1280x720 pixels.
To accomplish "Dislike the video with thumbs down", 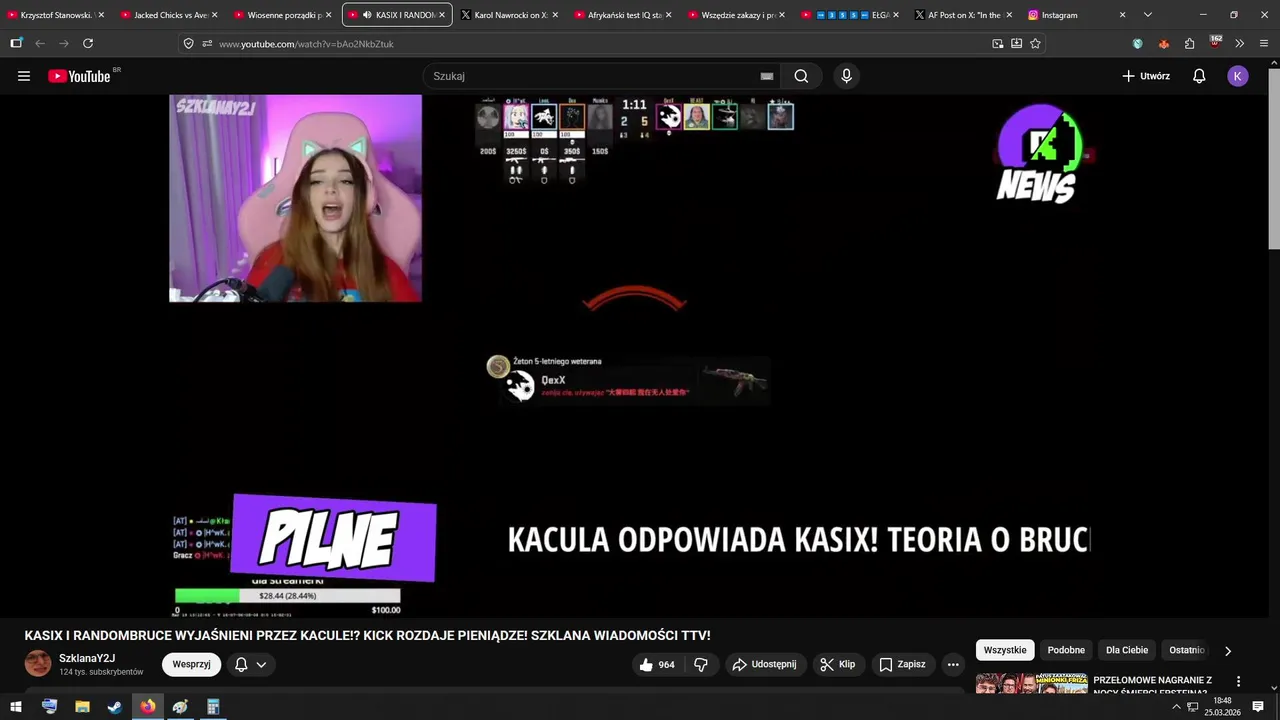I will coord(701,664).
